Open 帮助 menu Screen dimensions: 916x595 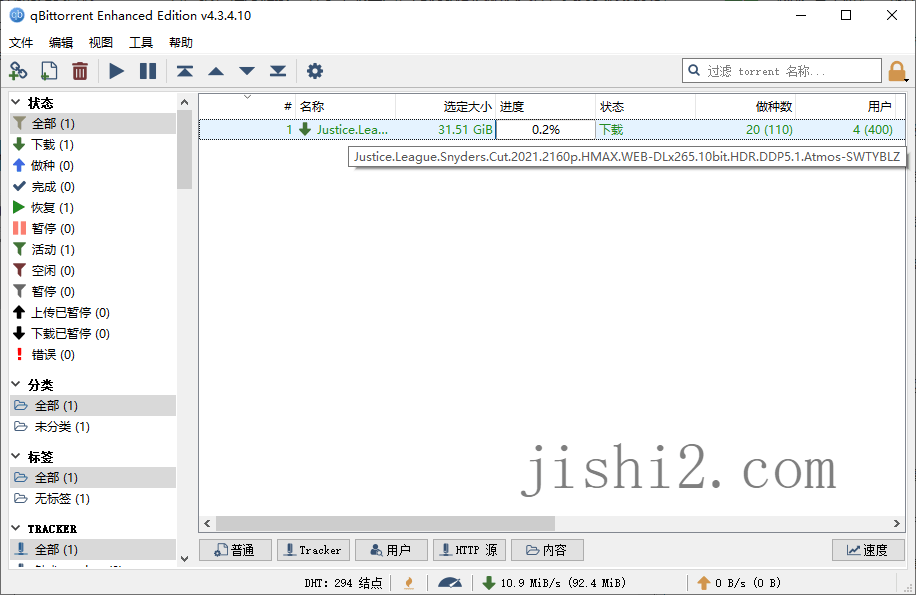pos(181,43)
